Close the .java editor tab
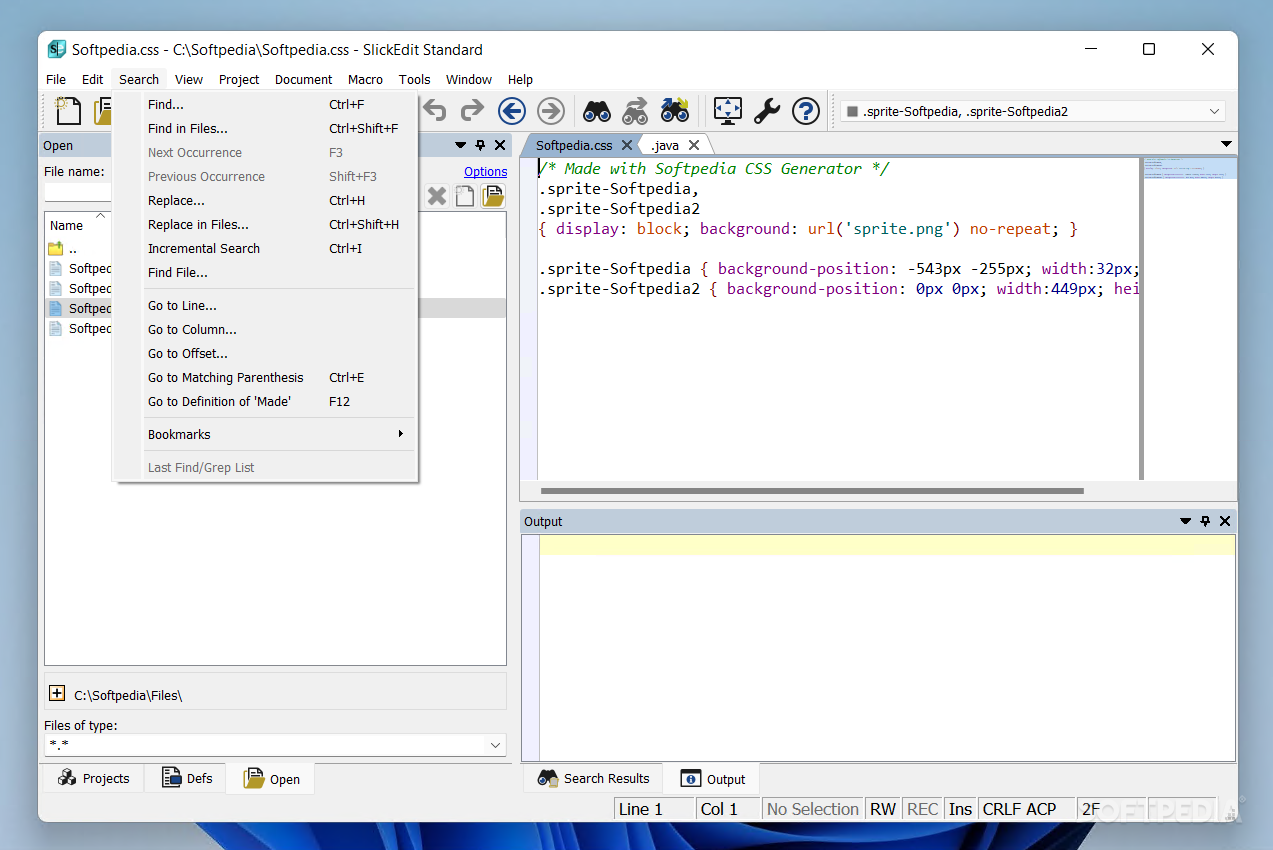Screen dimensions: 1273x850 coord(694,145)
